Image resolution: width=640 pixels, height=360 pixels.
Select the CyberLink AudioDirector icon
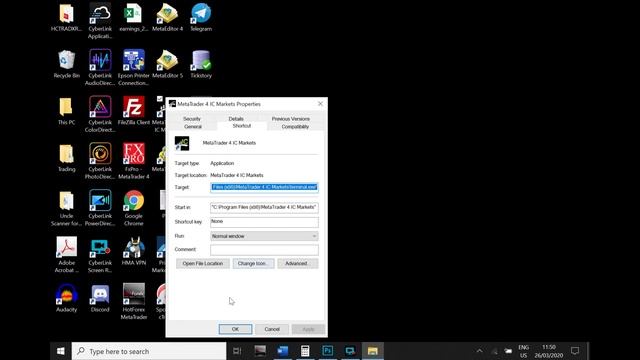100,67
